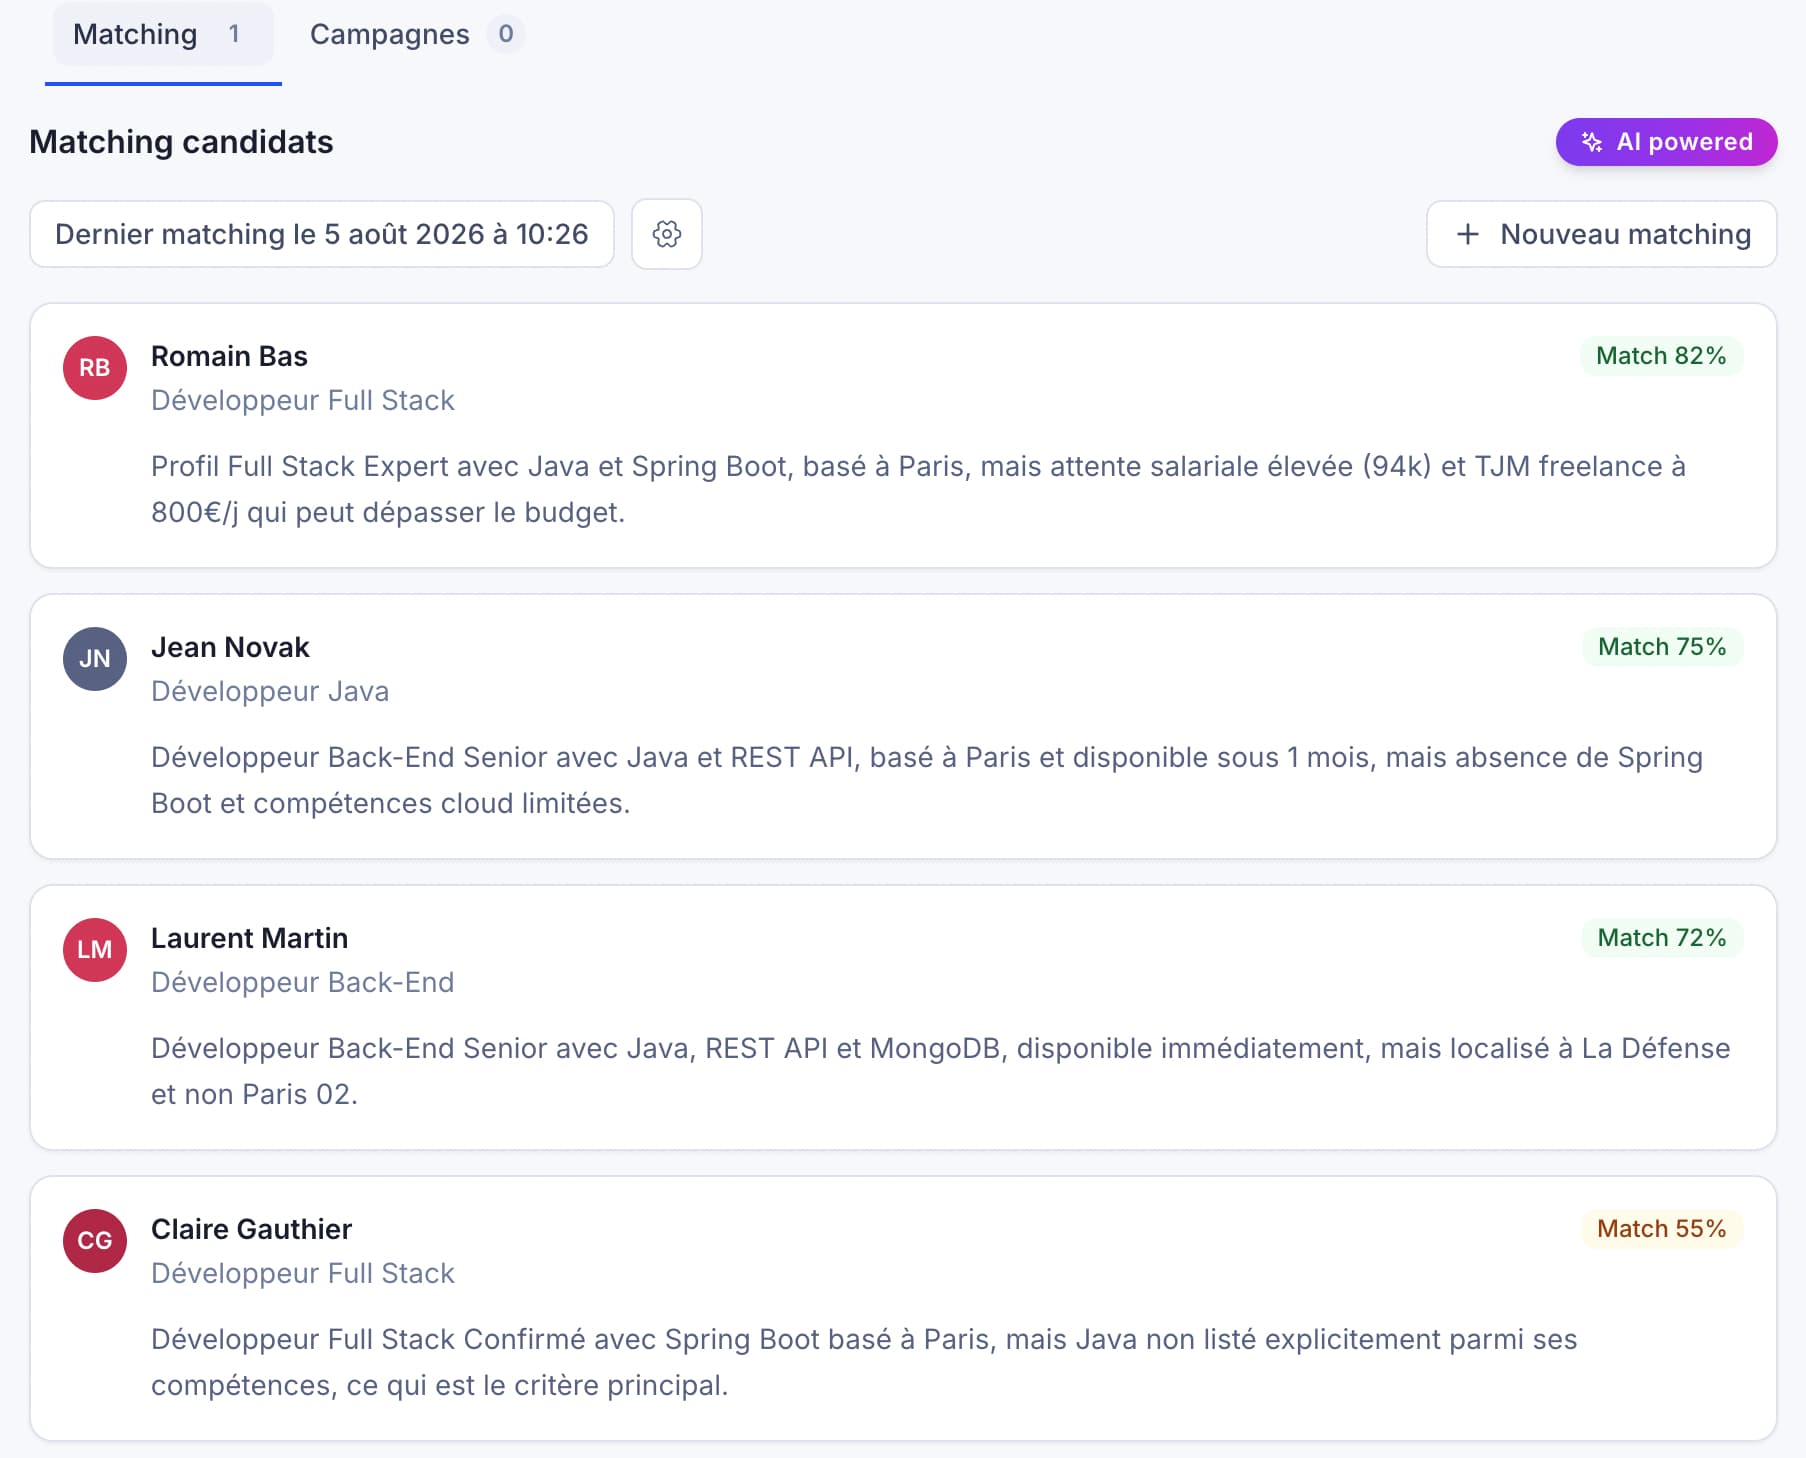Click the JN avatar of Jean Novak
Viewport: 1806px width, 1458px height.
(x=95, y=659)
